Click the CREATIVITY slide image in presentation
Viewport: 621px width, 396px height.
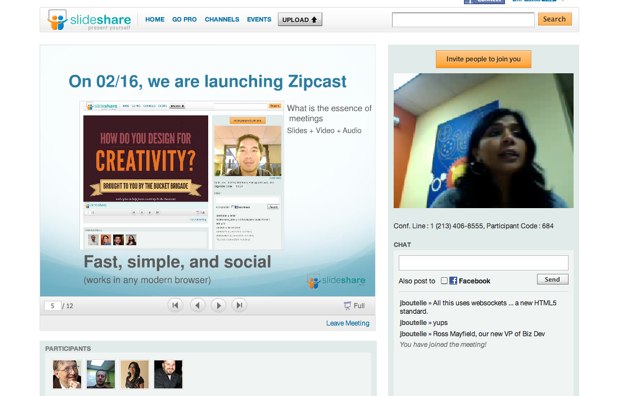point(145,158)
